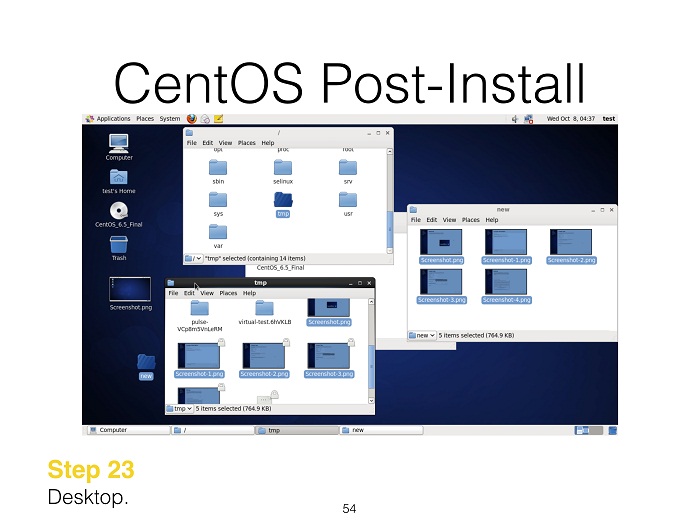Viewport: 700px width, 525px height.
Task: Select the selinux folder
Action: point(283,172)
